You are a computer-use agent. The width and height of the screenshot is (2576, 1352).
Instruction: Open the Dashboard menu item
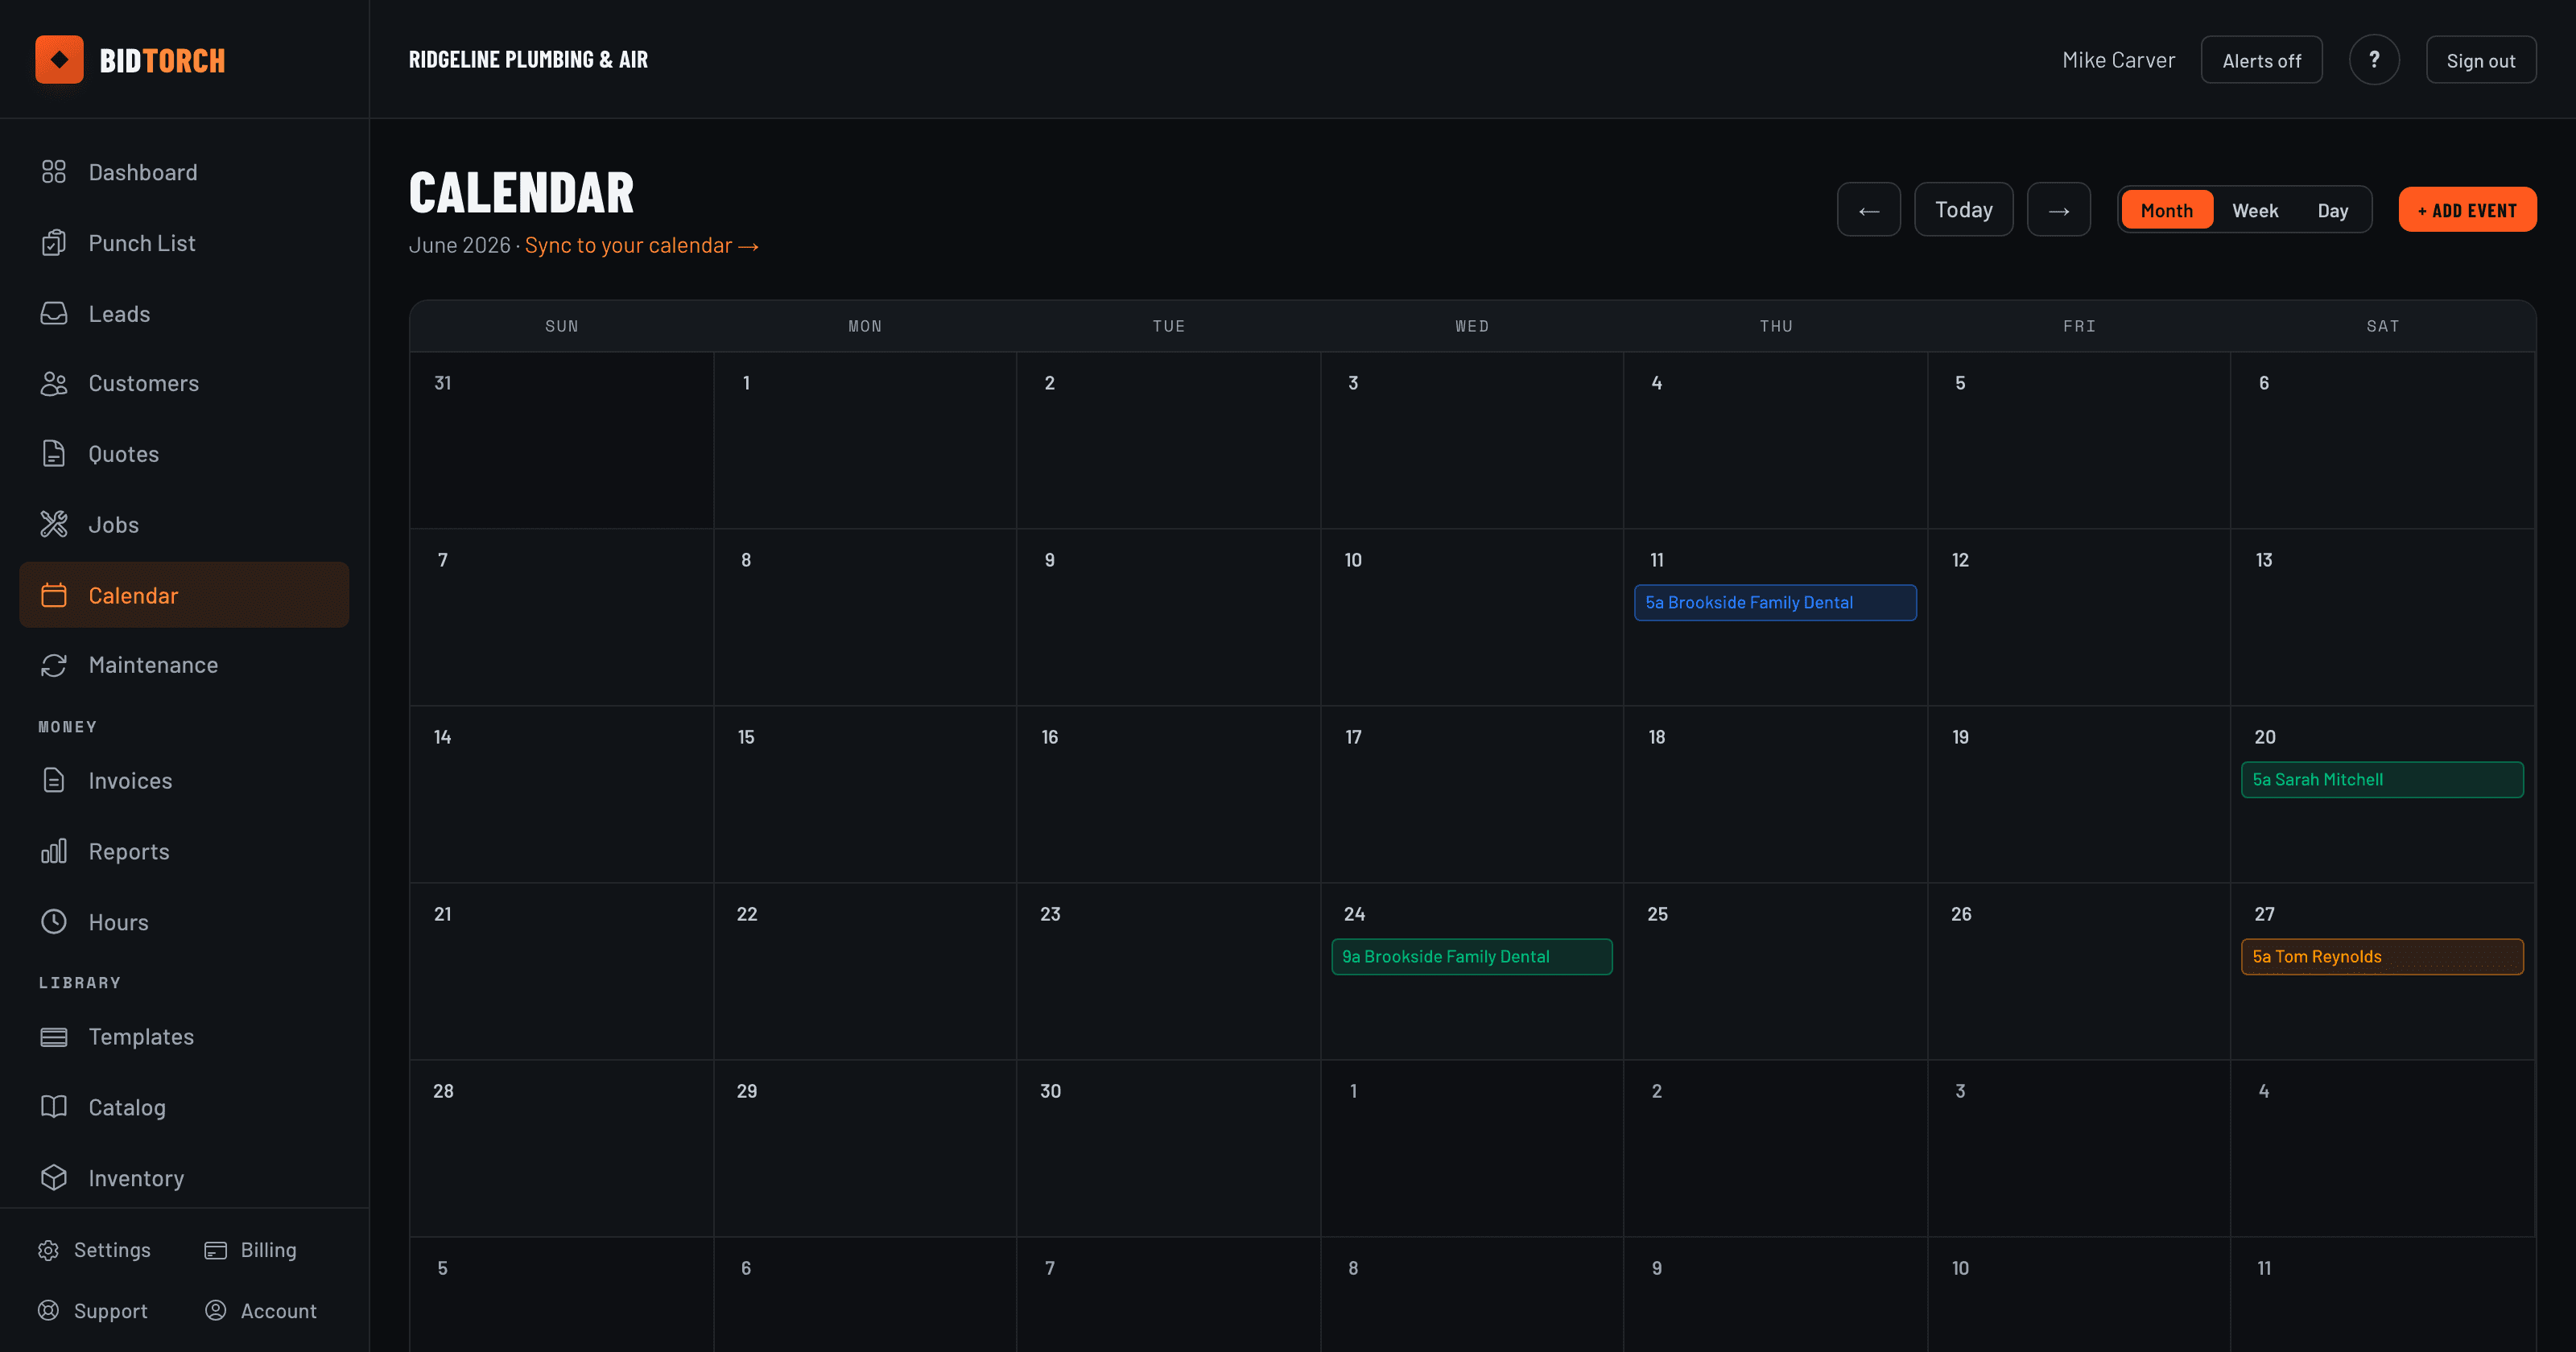pos(184,172)
